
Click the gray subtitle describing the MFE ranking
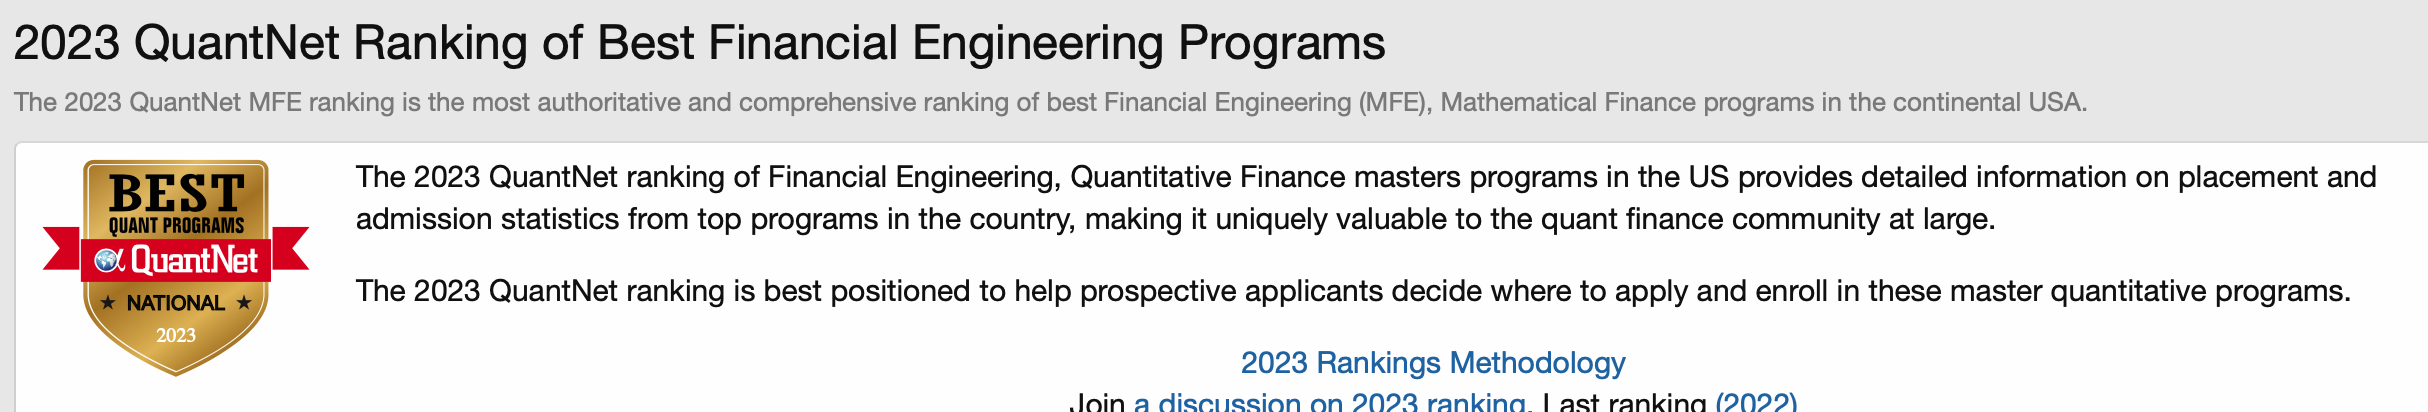pyautogui.click(x=1050, y=102)
